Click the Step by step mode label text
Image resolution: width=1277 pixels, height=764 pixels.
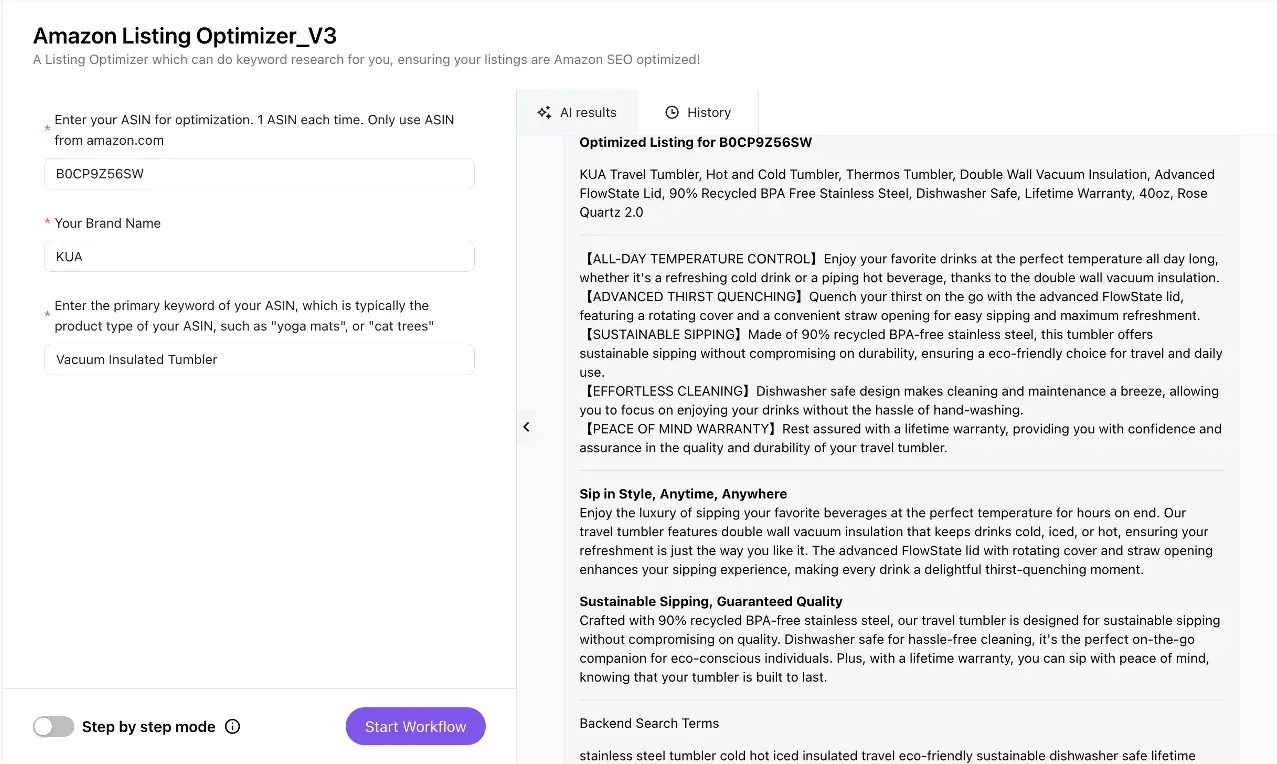[148, 727]
